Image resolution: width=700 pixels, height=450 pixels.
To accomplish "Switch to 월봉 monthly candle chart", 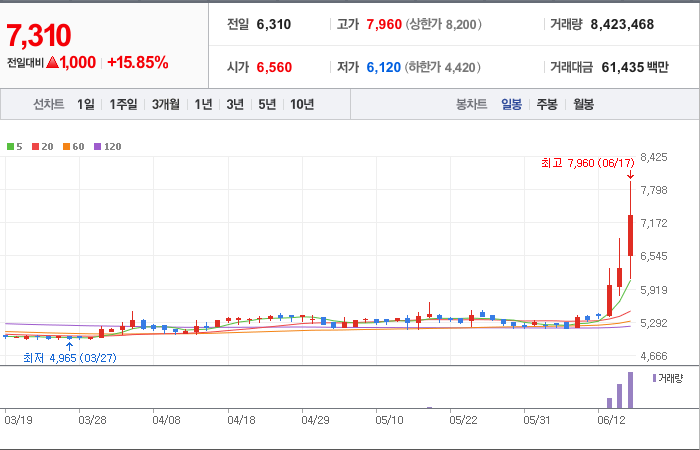I will tap(583, 104).
